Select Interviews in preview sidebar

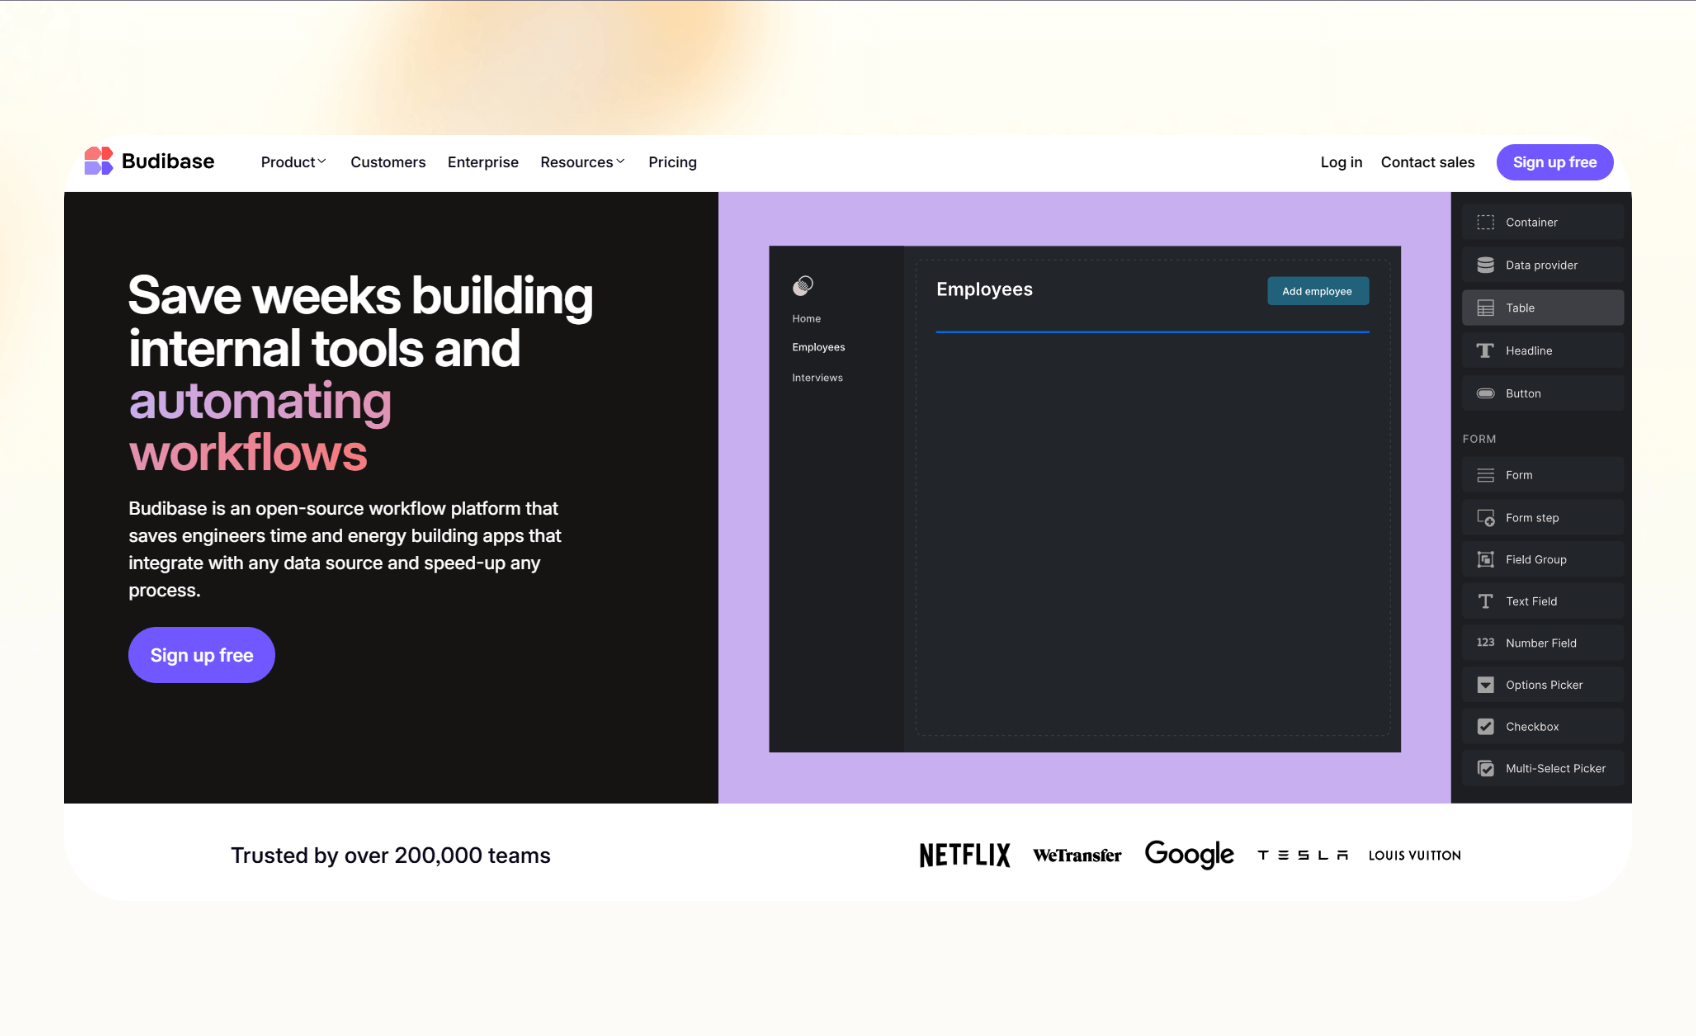click(817, 378)
